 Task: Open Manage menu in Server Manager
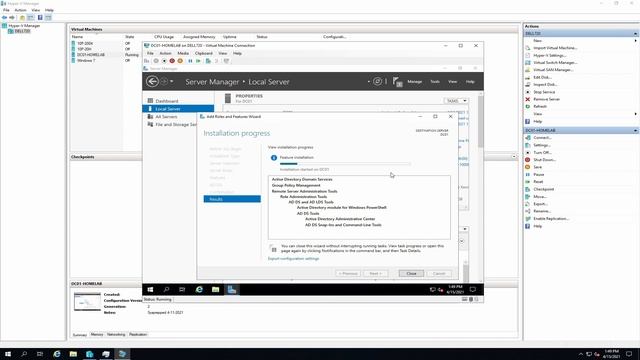click(x=414, y=82)
